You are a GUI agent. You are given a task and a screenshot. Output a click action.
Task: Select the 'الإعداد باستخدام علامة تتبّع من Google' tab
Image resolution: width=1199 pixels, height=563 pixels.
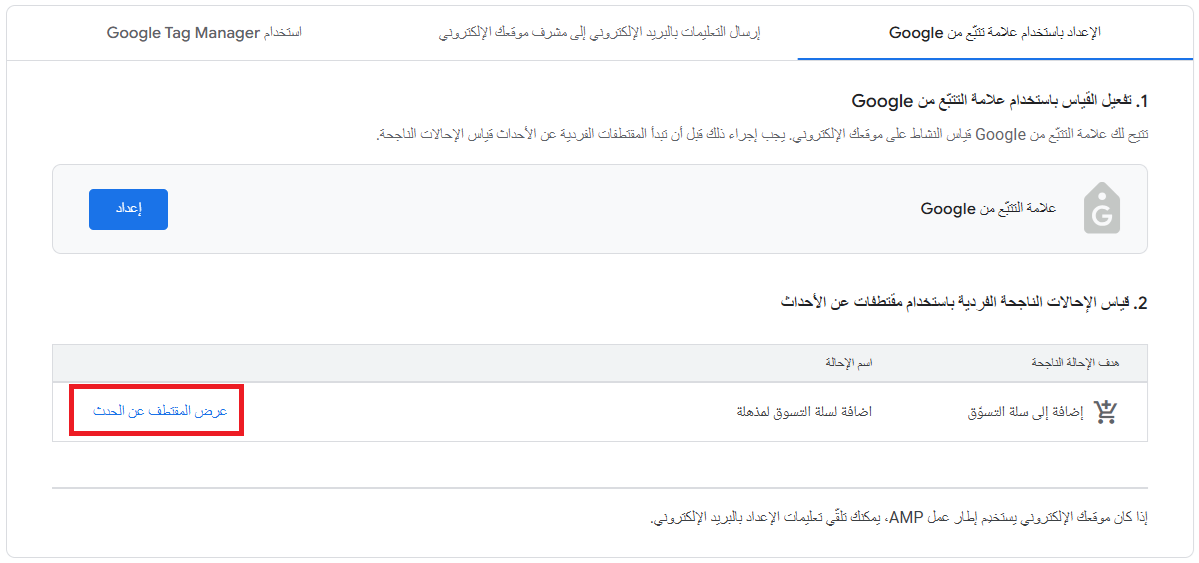point(994,33)
